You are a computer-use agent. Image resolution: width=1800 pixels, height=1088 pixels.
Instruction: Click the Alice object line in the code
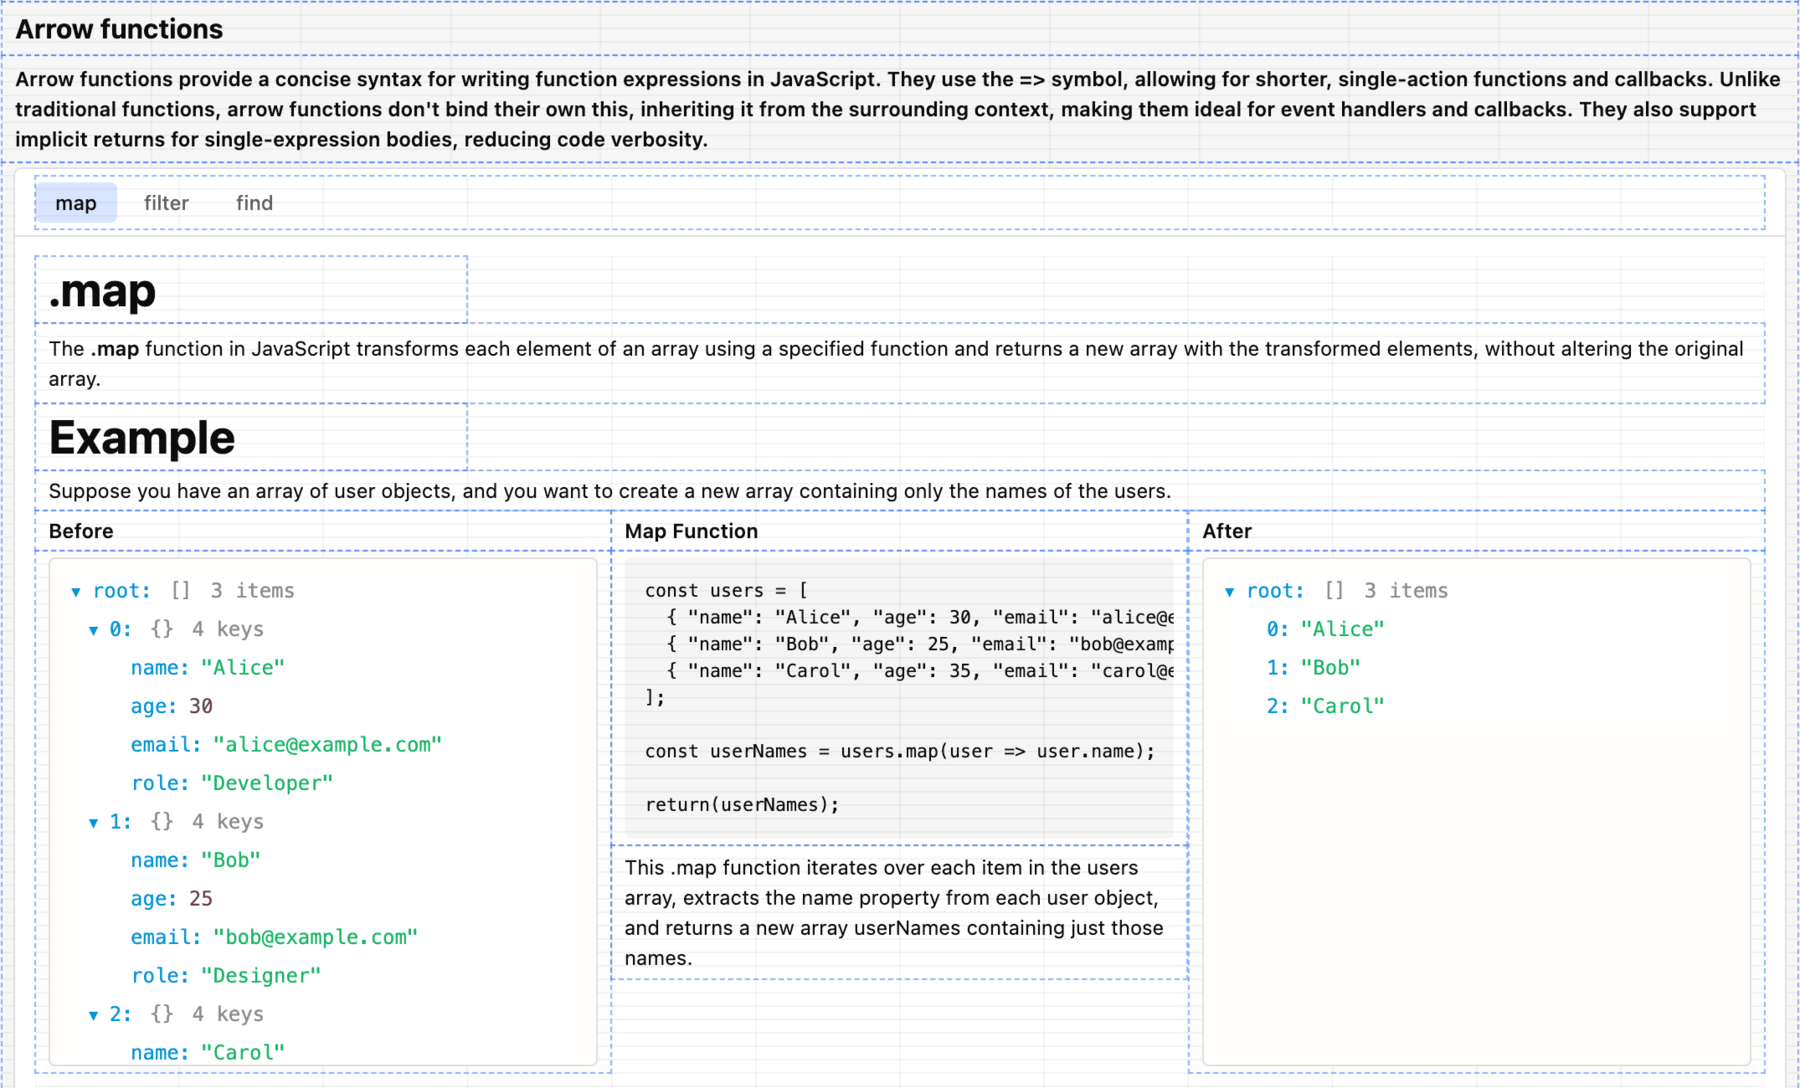[x=920, y=617]
